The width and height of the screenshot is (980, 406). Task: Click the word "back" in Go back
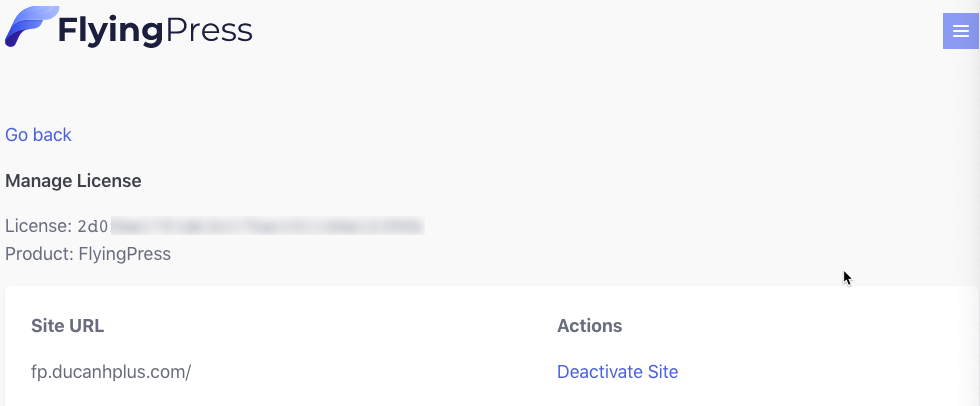[54, 135]
